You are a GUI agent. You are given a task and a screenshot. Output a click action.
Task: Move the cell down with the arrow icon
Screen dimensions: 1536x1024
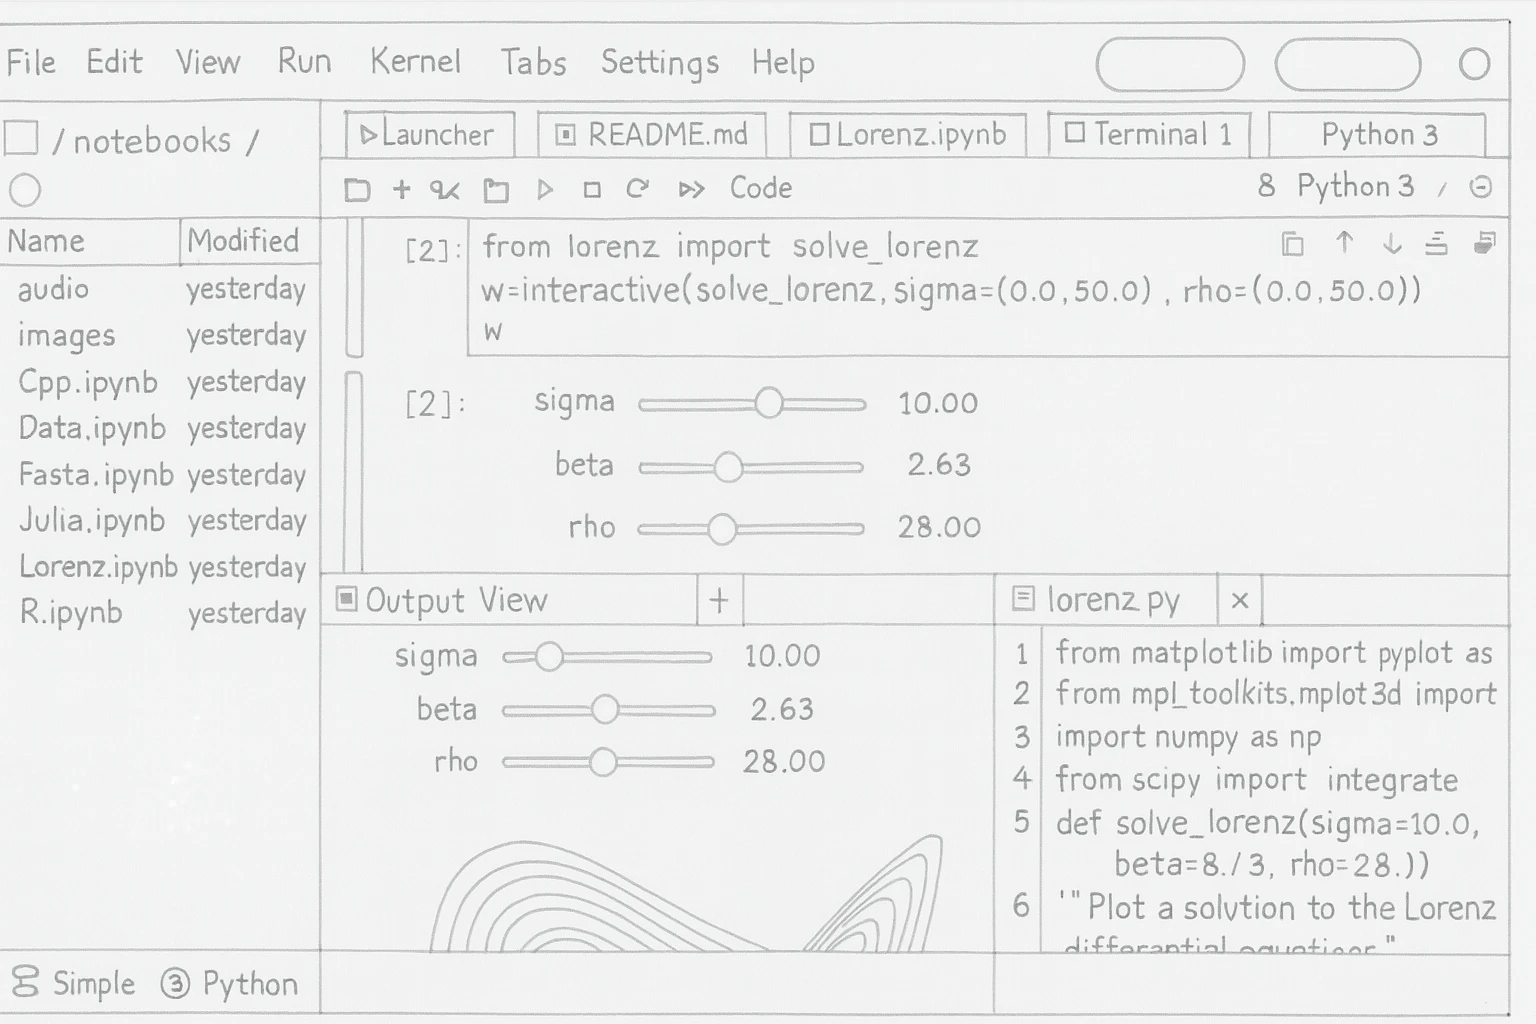(1391, 244)
